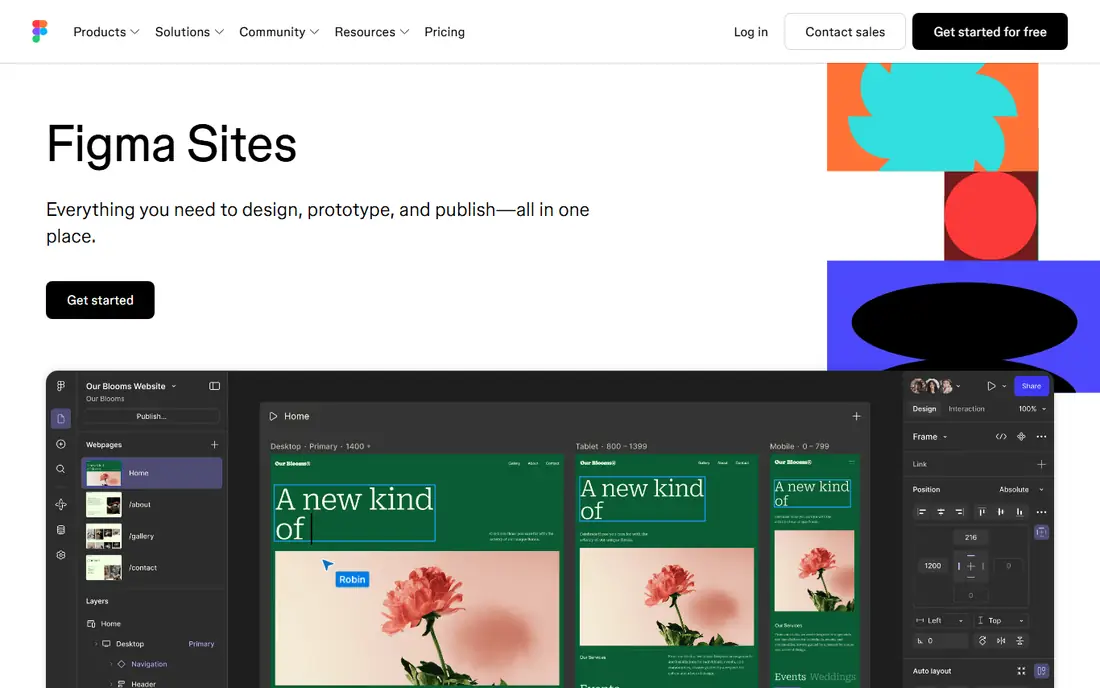The width and height of the screenshot is (1100, 688).
Task: Expand the Navigation layer
Action: coord(111,664)
